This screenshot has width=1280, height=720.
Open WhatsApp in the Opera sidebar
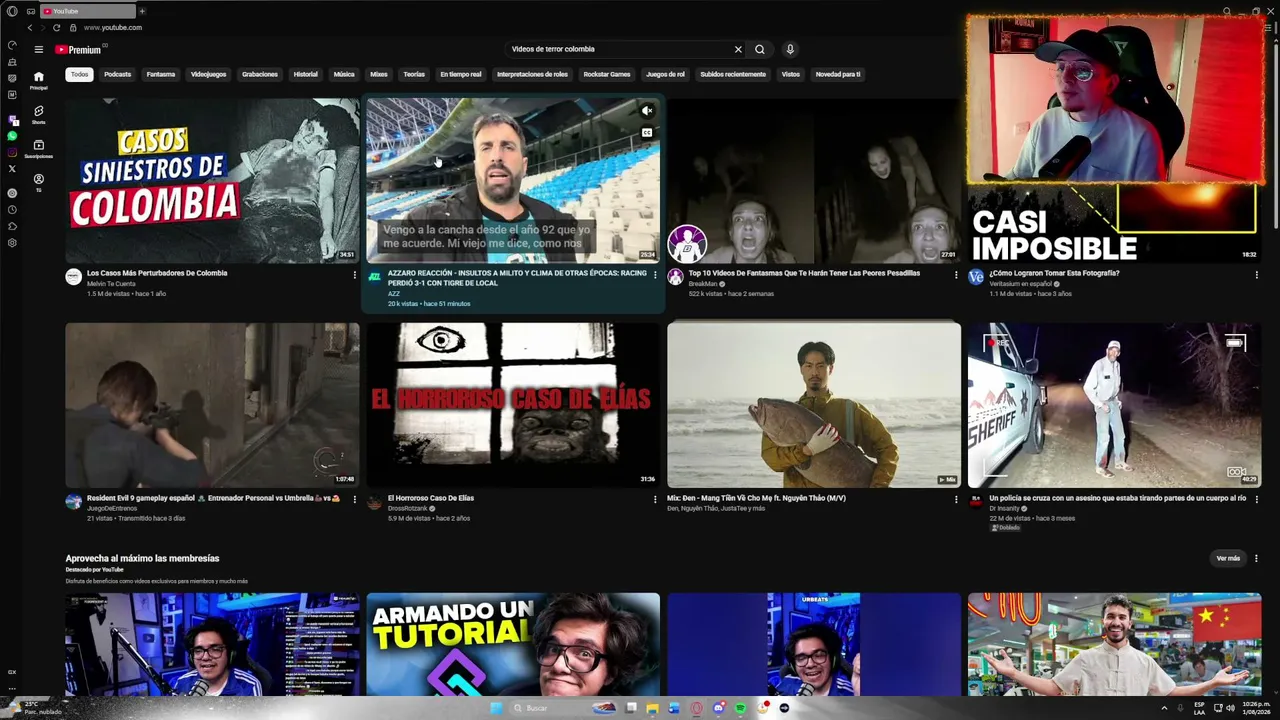(x=12, y=136)
